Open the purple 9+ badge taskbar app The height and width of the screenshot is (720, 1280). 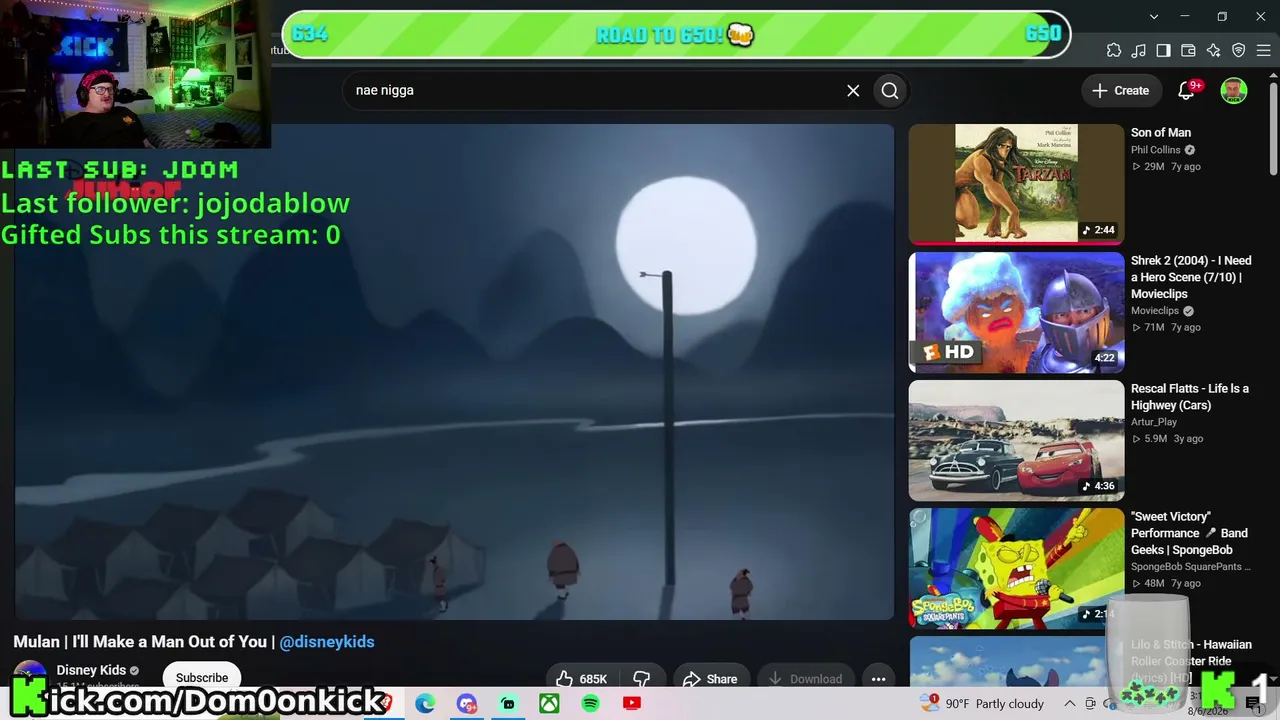coord(467,704)
